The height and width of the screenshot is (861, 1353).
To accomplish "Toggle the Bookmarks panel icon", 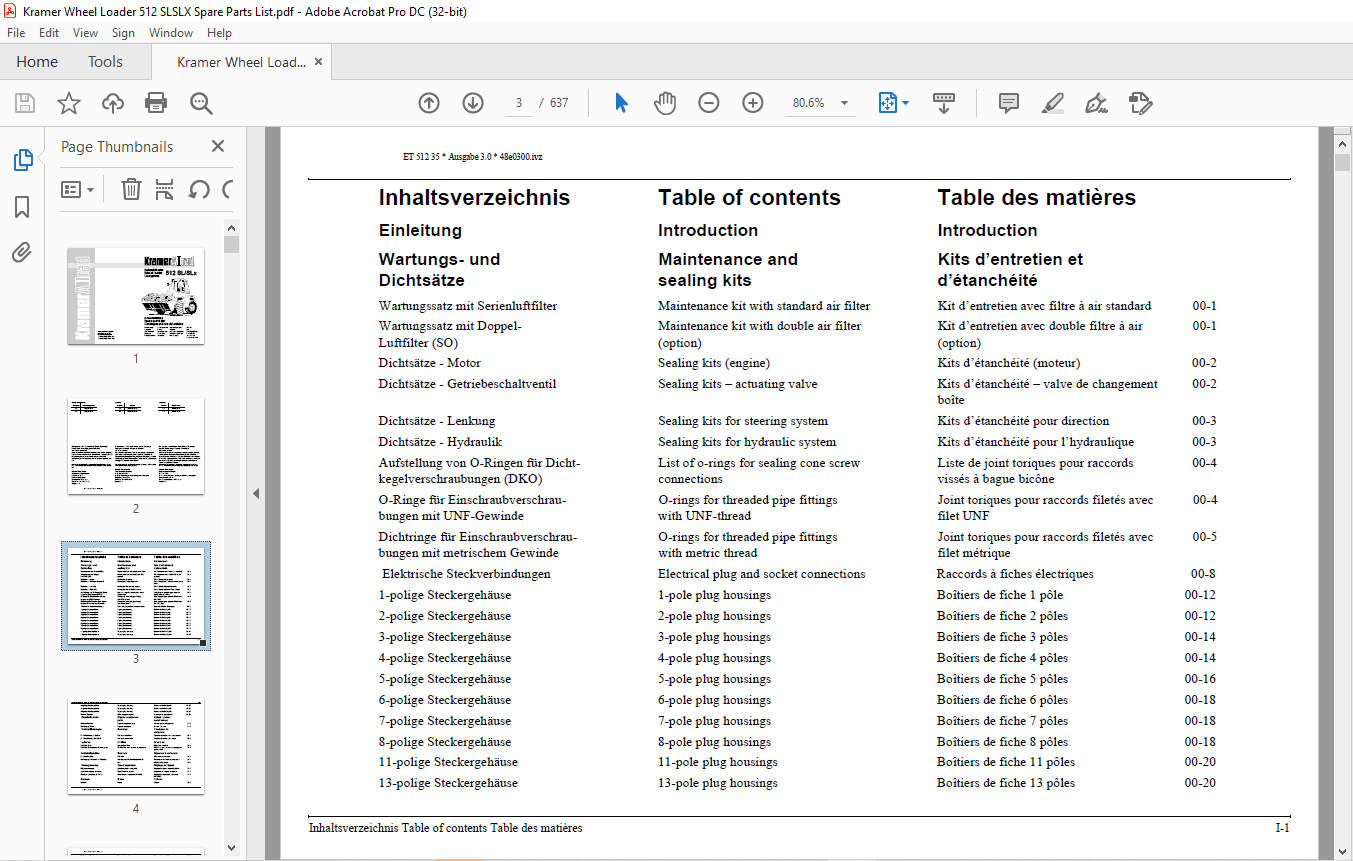I will (x=22, y=207).
